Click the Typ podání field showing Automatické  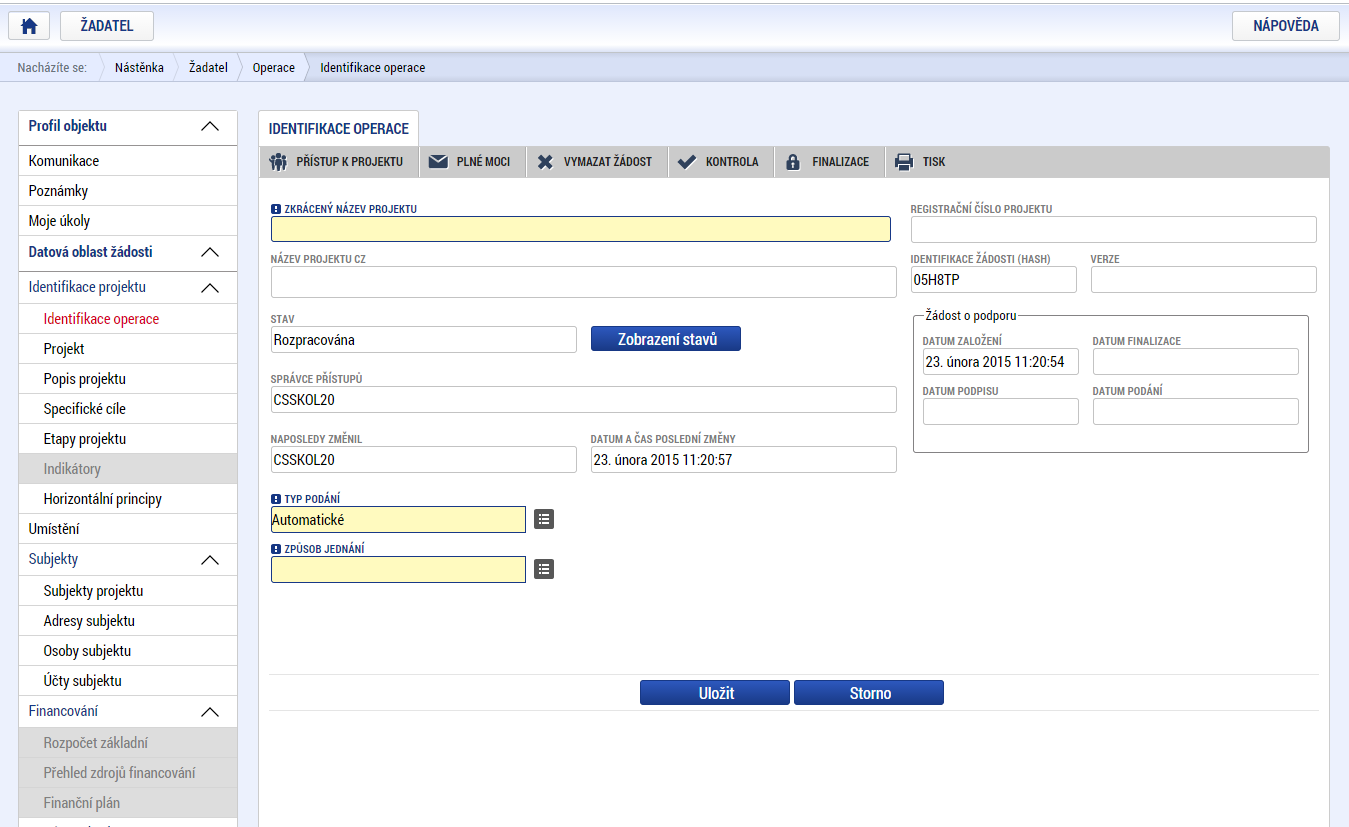pyautogui.click(x=398, y=519)
